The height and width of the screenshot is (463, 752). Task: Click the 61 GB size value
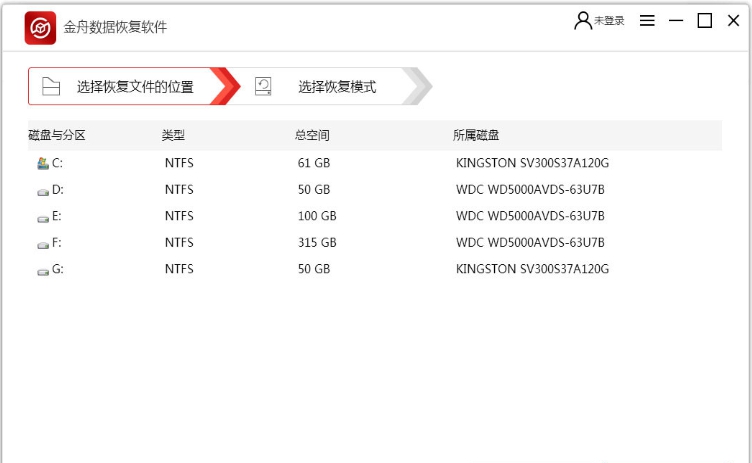[314, 163]
